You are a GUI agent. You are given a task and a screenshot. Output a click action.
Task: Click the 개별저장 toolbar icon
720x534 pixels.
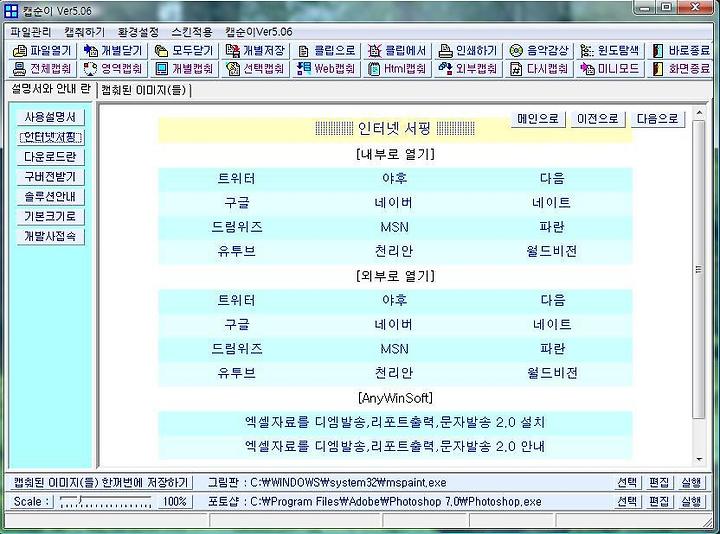tap(233, 51)
